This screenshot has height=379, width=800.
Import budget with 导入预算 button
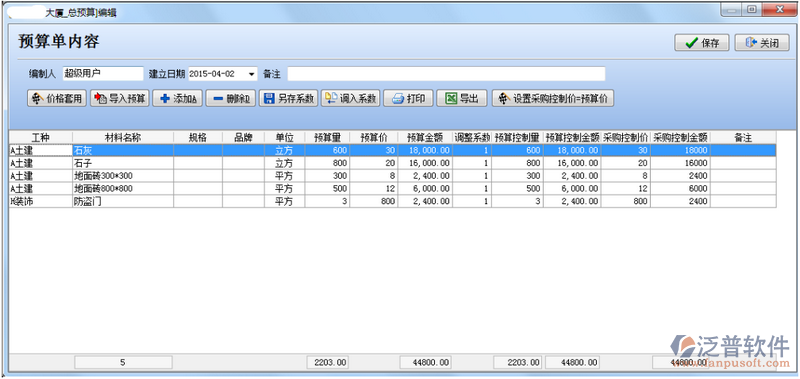coord(120,98)
